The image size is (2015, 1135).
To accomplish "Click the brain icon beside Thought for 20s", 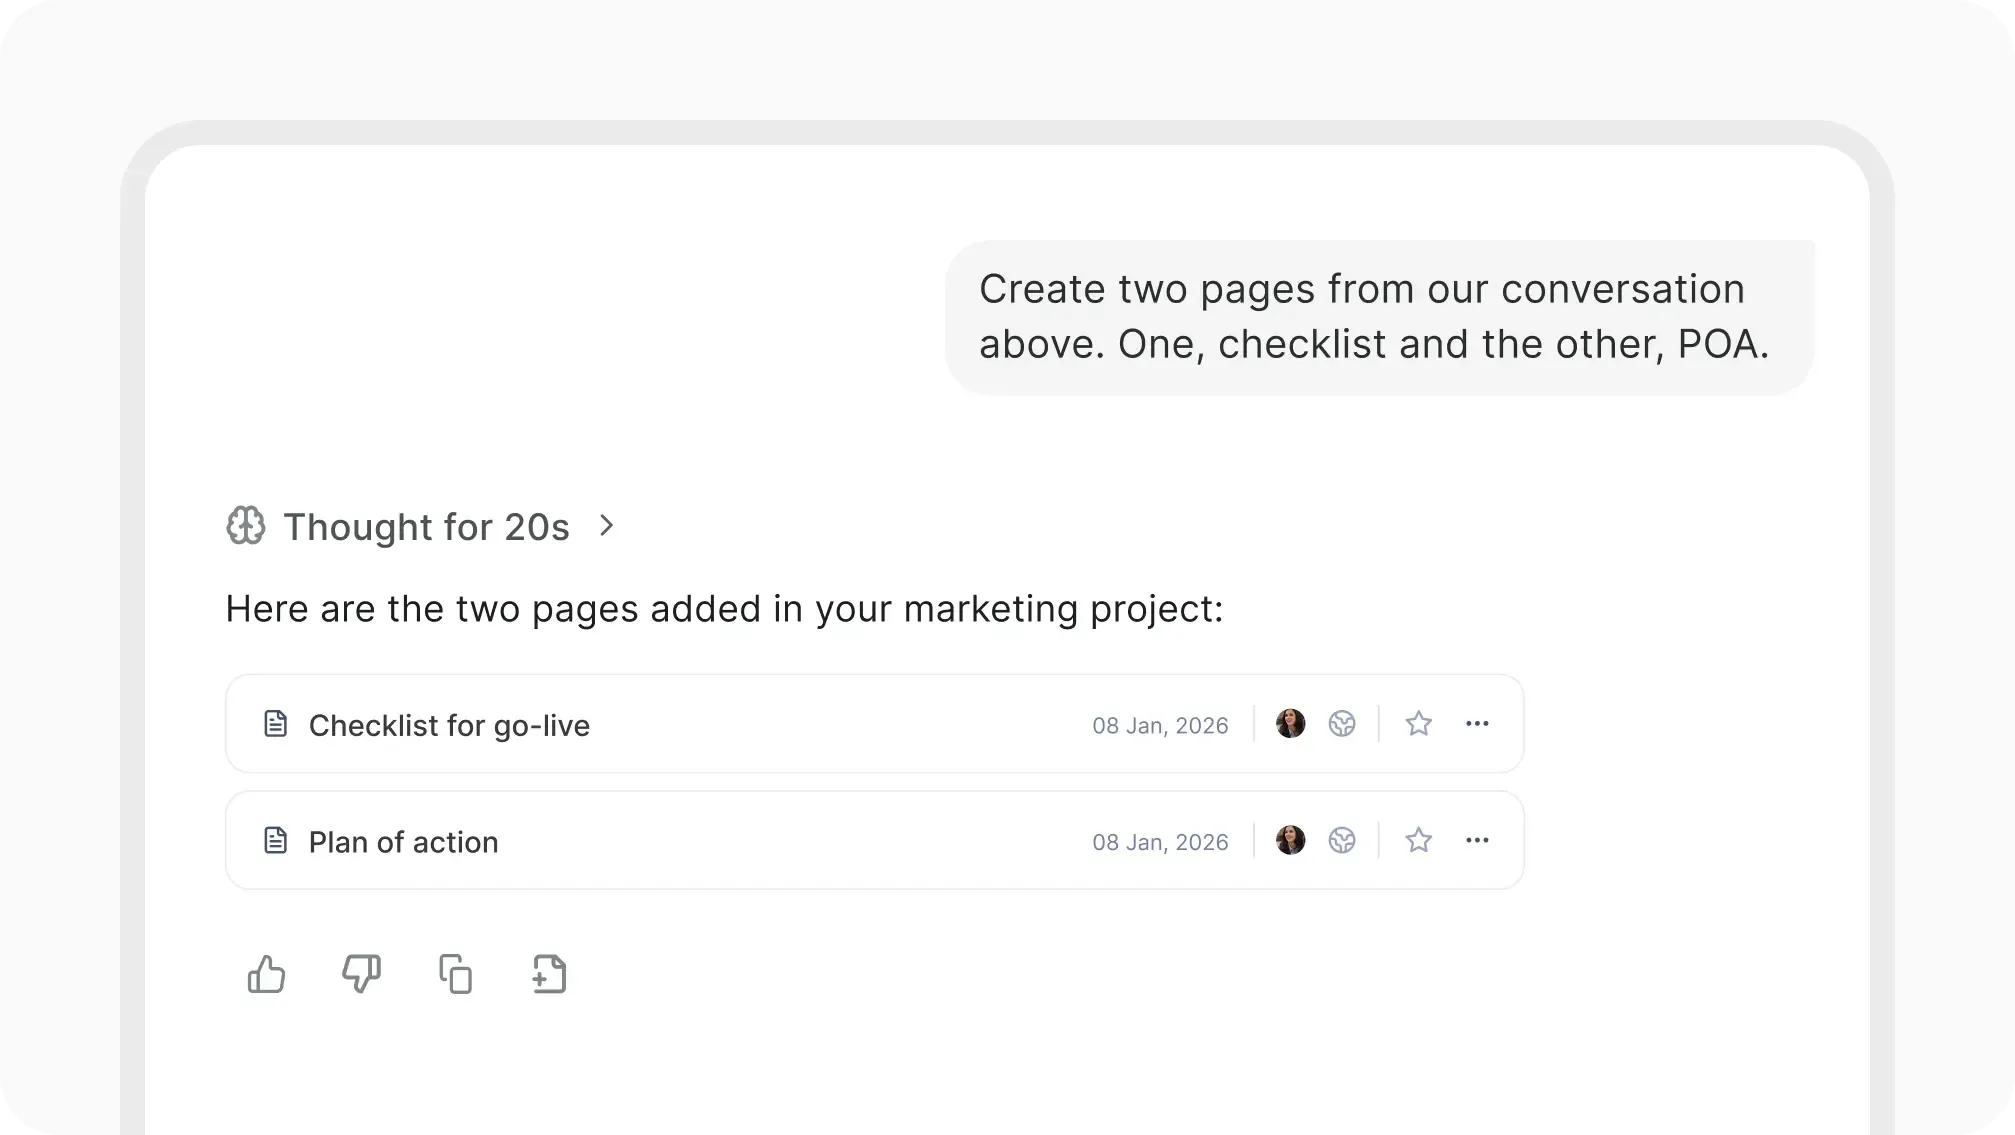I will click(x=246, y=526).
